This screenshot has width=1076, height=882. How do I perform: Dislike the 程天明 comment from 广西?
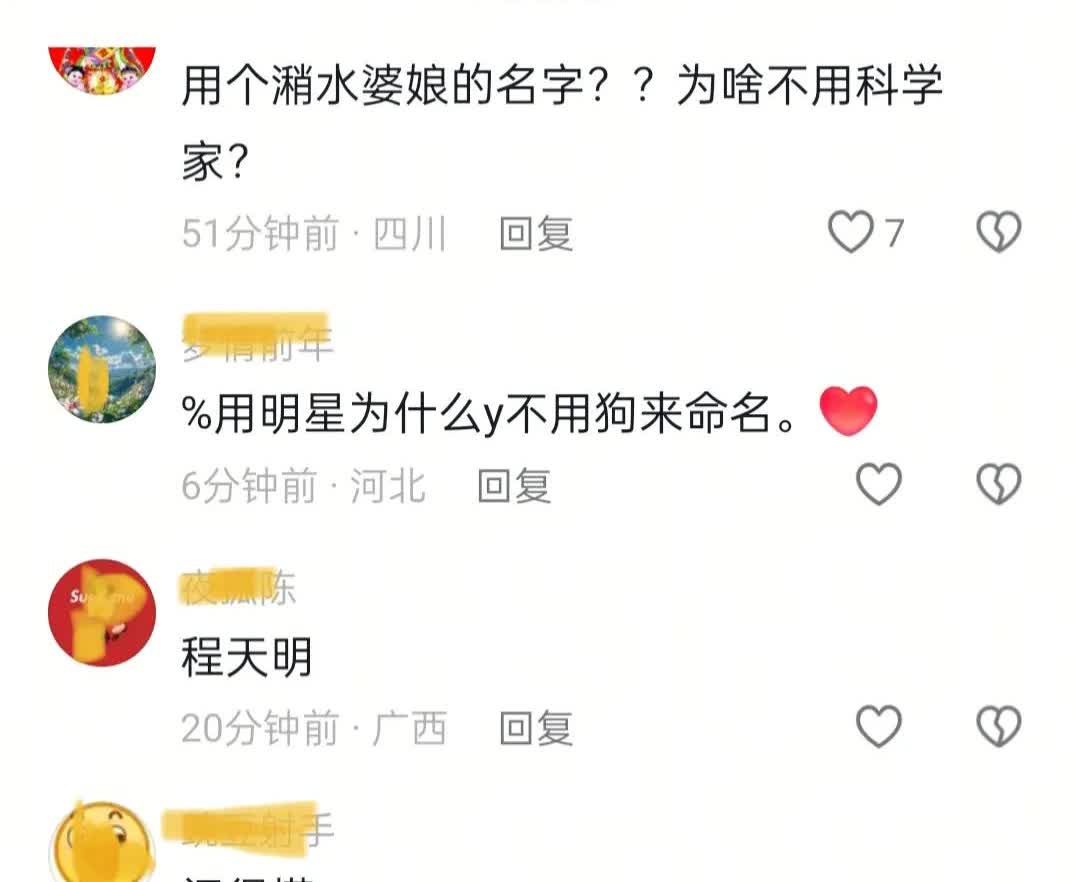coord(999,726)
